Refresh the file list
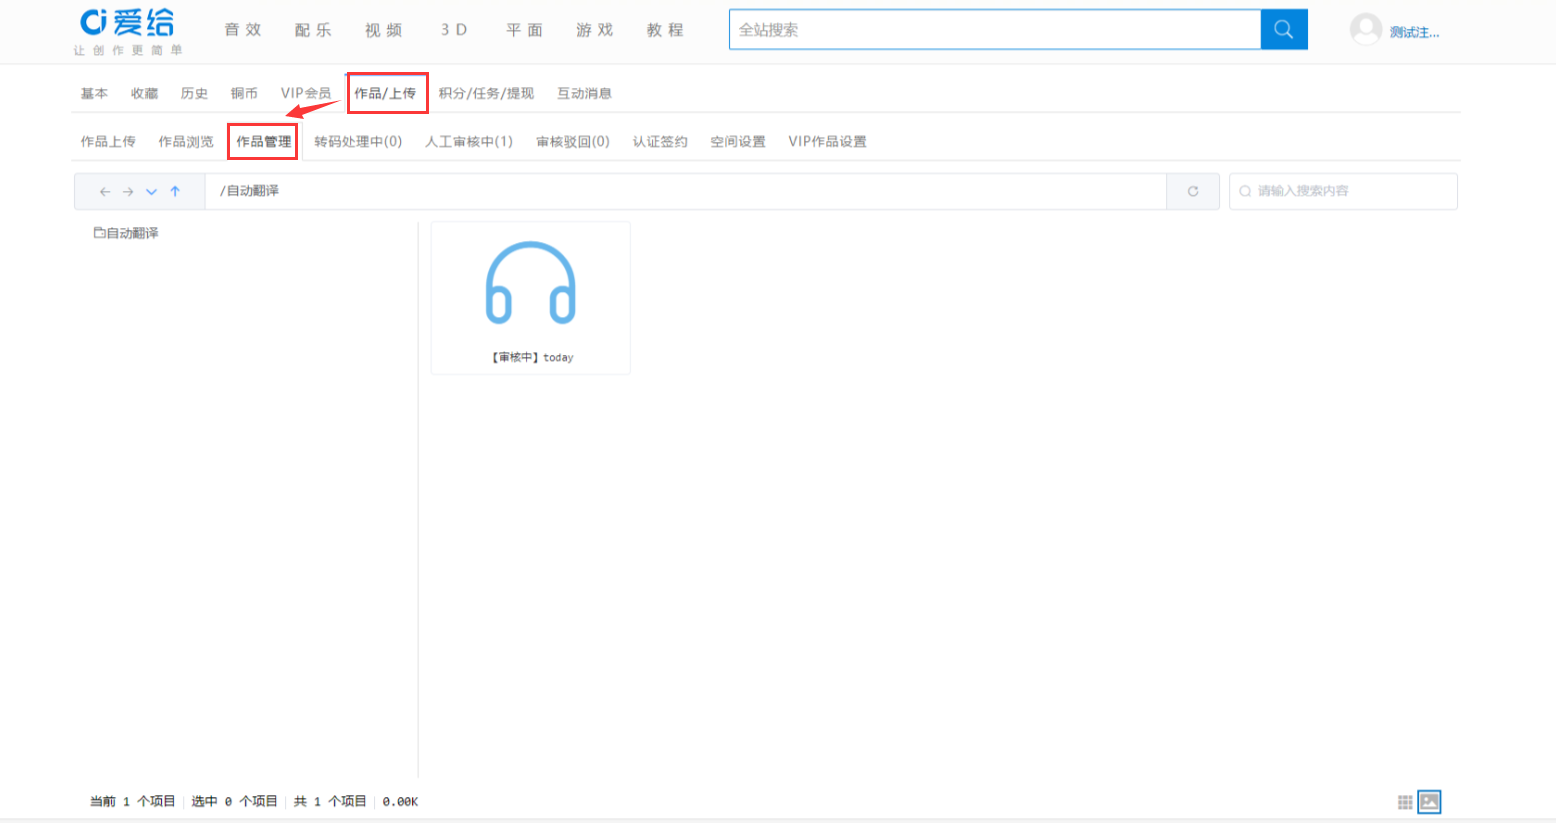 pos(1193,191)
